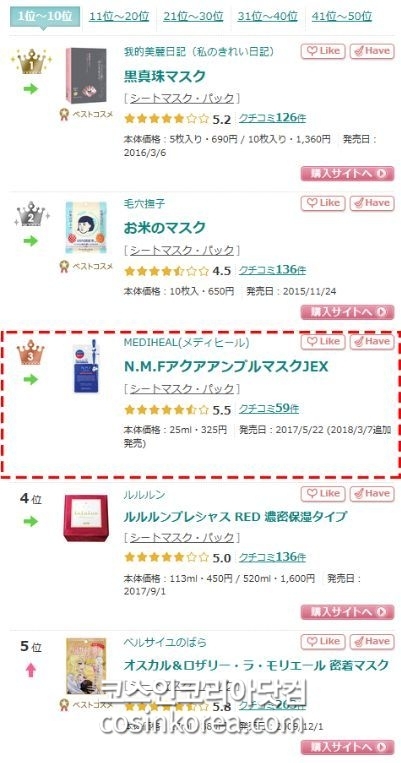401x763 pixels.
Task: Open the 11位〜20位 ranking tab
Action: (x=119, y=16)
